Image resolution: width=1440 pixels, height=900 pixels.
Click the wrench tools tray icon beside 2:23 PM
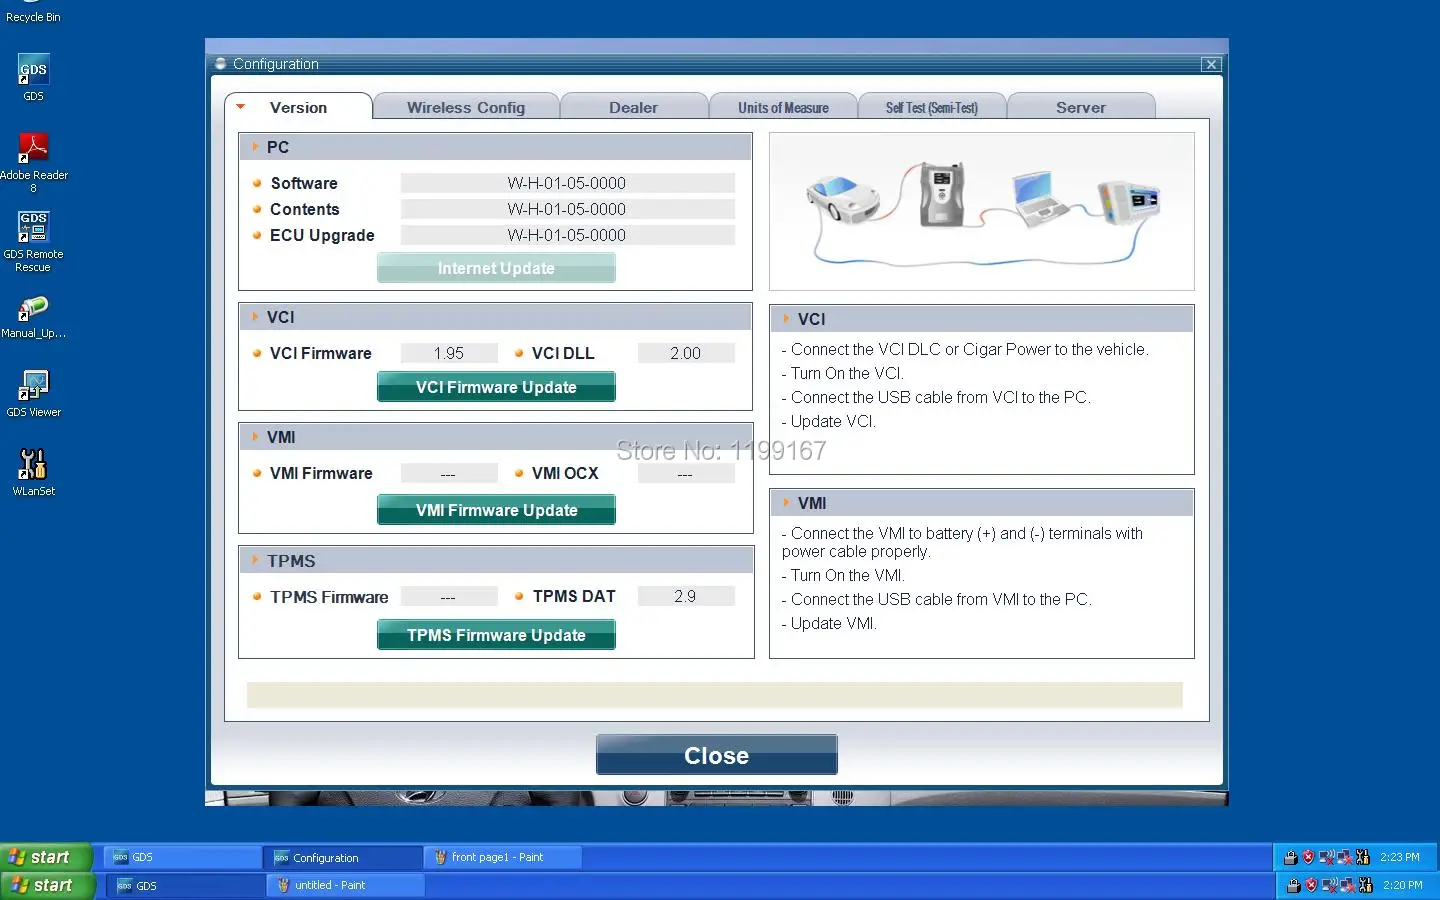(x=1362, y=857)
